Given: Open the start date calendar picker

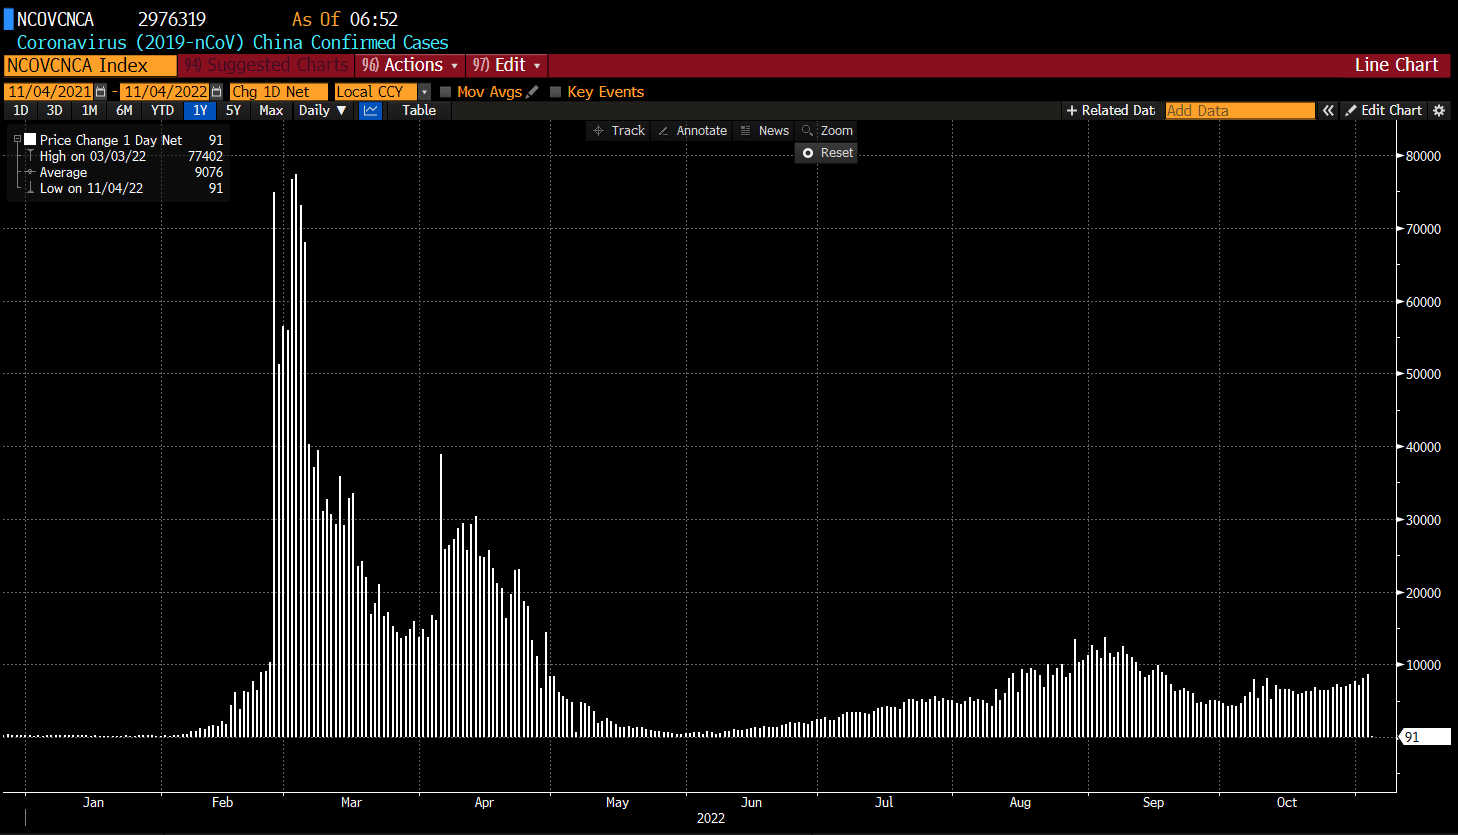Looking at the screenshot, I should tap(100, 92).
